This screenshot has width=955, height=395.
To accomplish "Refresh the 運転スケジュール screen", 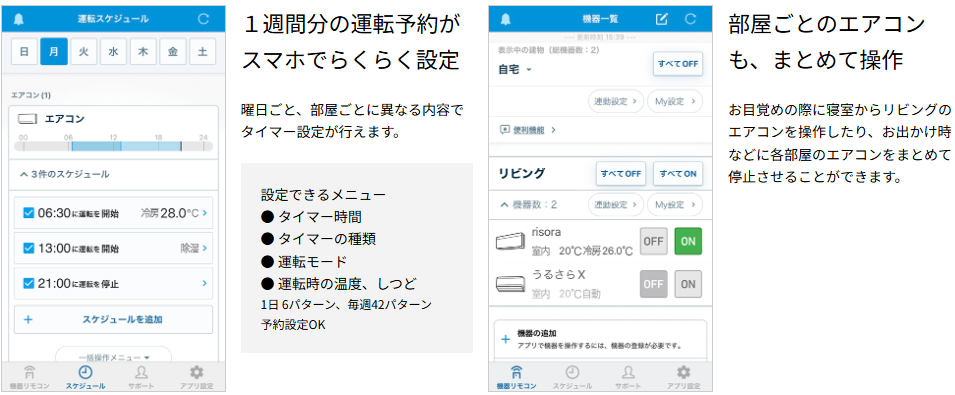I will (x=203, y=19).
